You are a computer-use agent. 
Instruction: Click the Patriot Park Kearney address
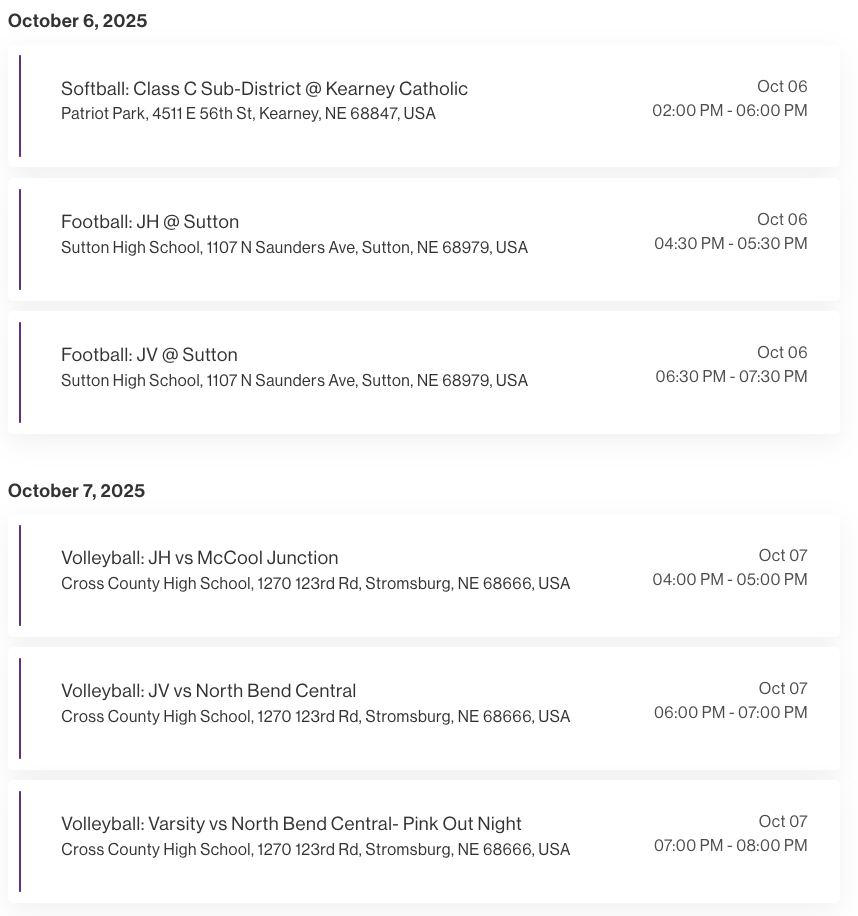pos(248,114)
